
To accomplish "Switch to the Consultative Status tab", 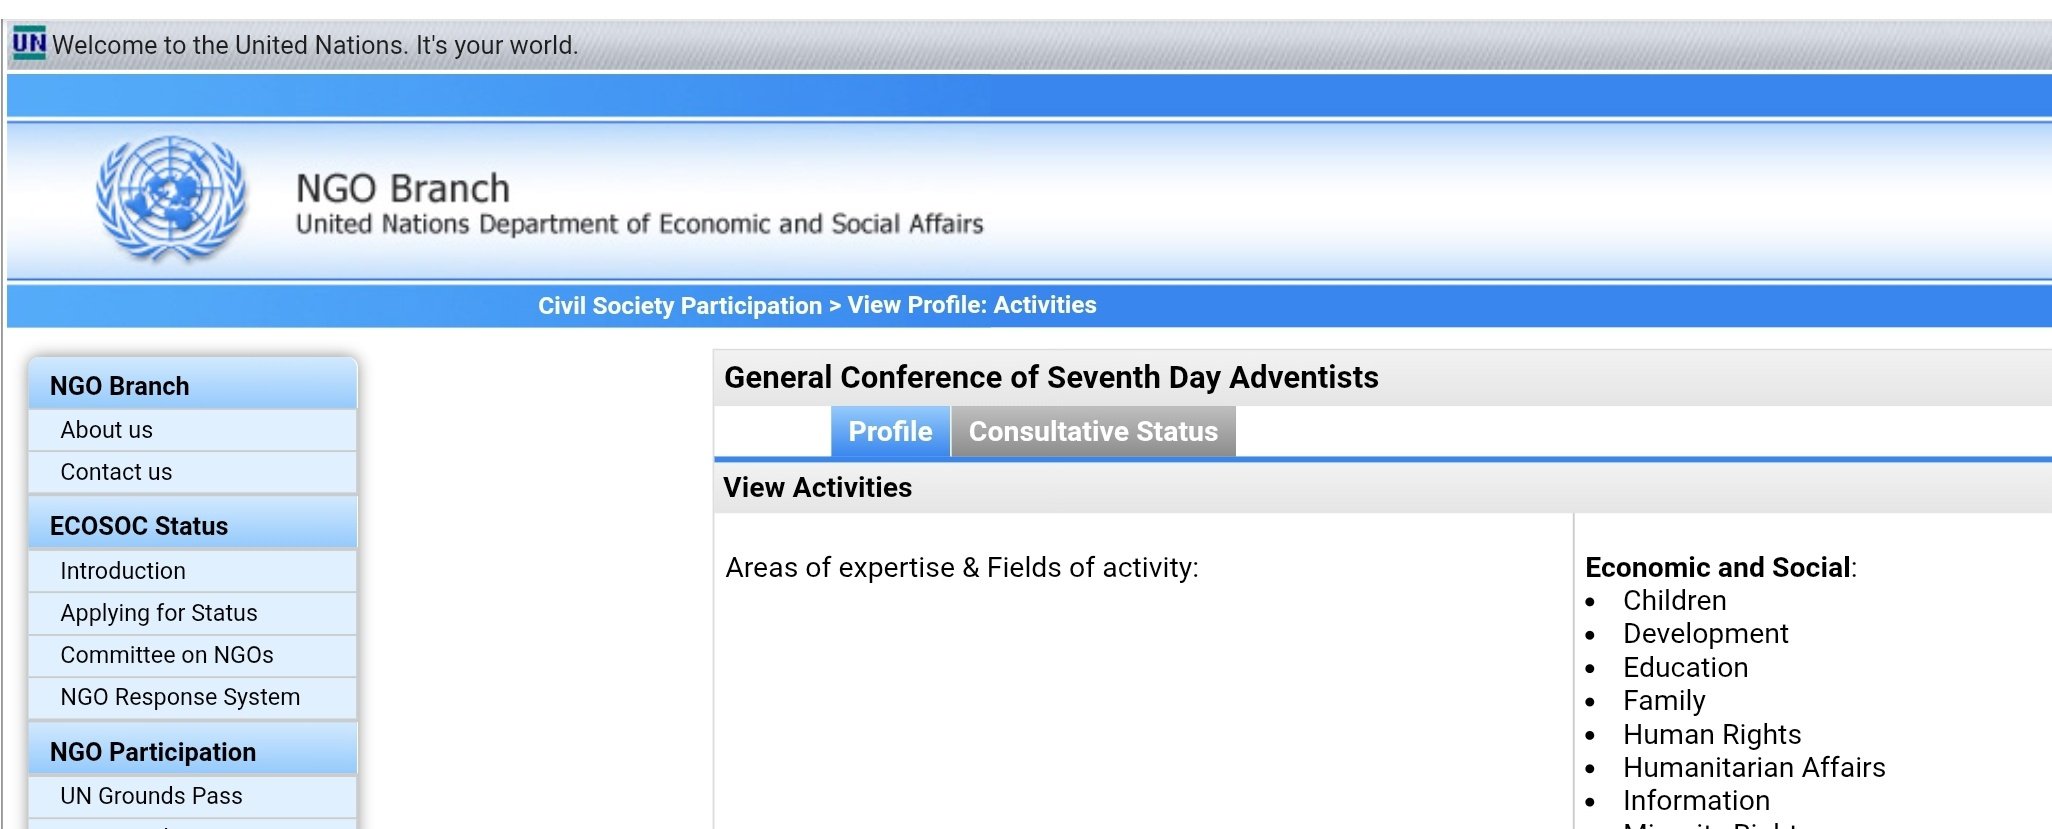I will point(1093,432).
